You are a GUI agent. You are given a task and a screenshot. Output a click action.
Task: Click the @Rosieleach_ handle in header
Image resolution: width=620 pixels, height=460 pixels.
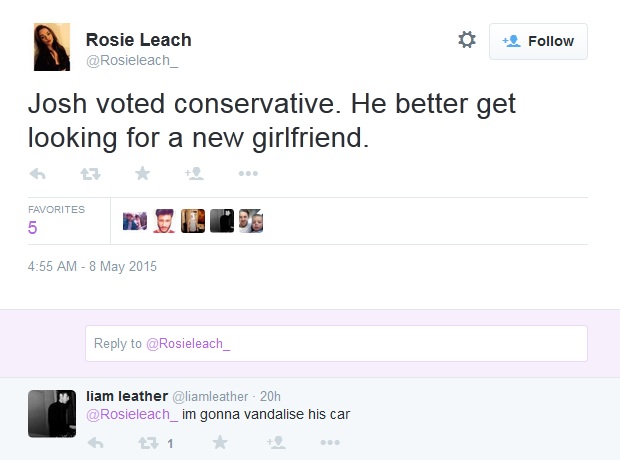(132, 61)
